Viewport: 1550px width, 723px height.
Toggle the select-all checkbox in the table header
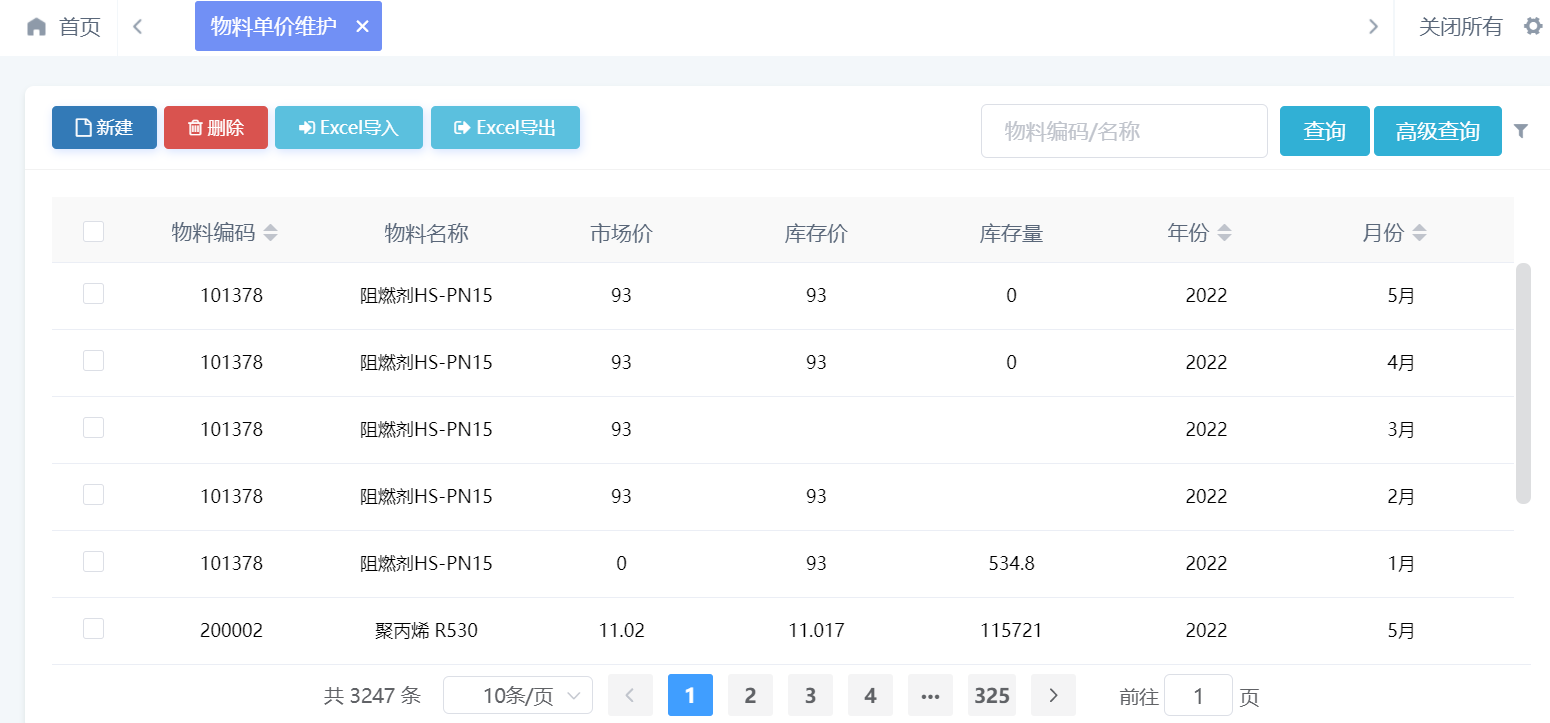(x=93, y=231)
